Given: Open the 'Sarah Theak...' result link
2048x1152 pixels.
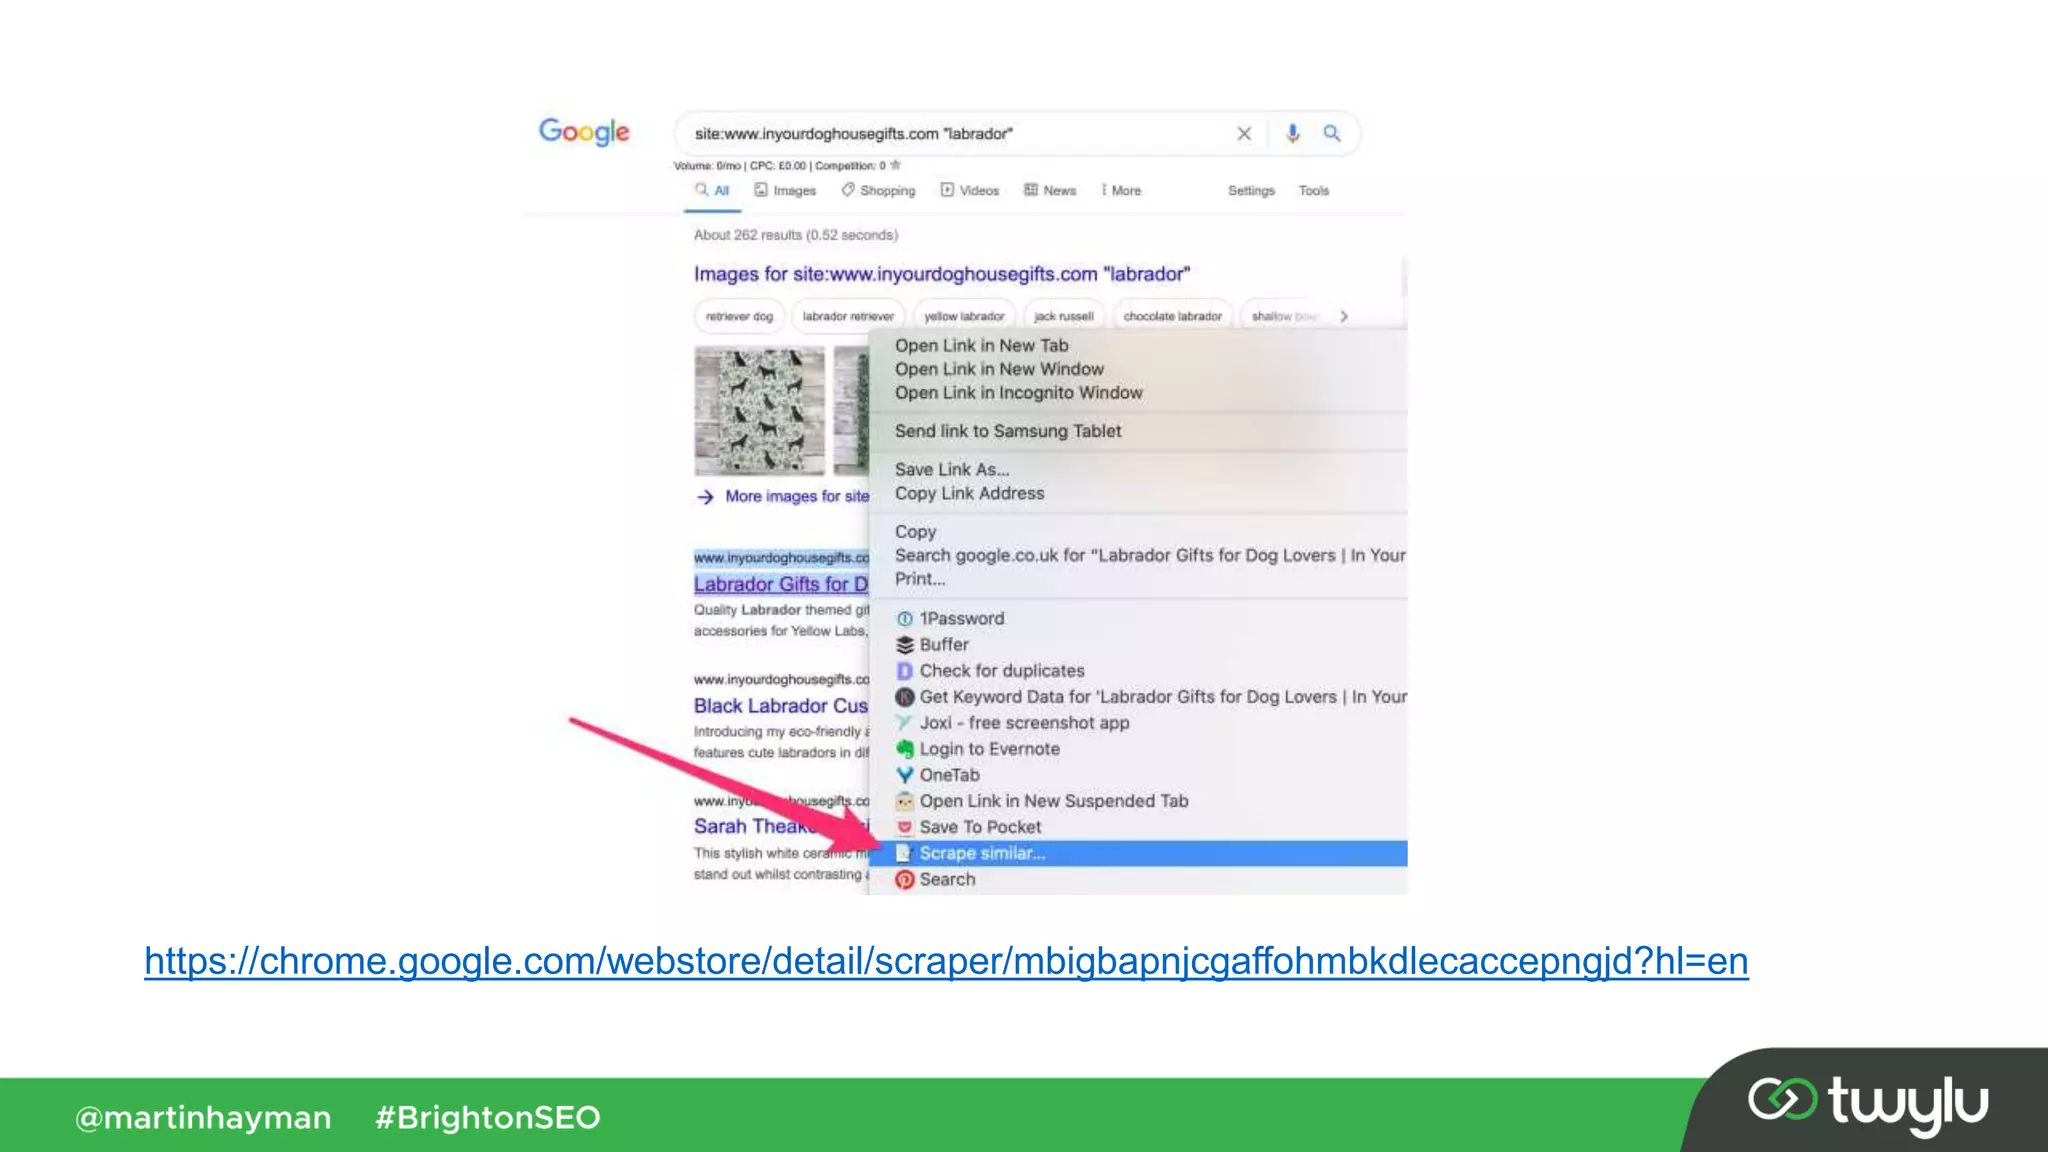Looking at the screenshot, I should 781,827.
